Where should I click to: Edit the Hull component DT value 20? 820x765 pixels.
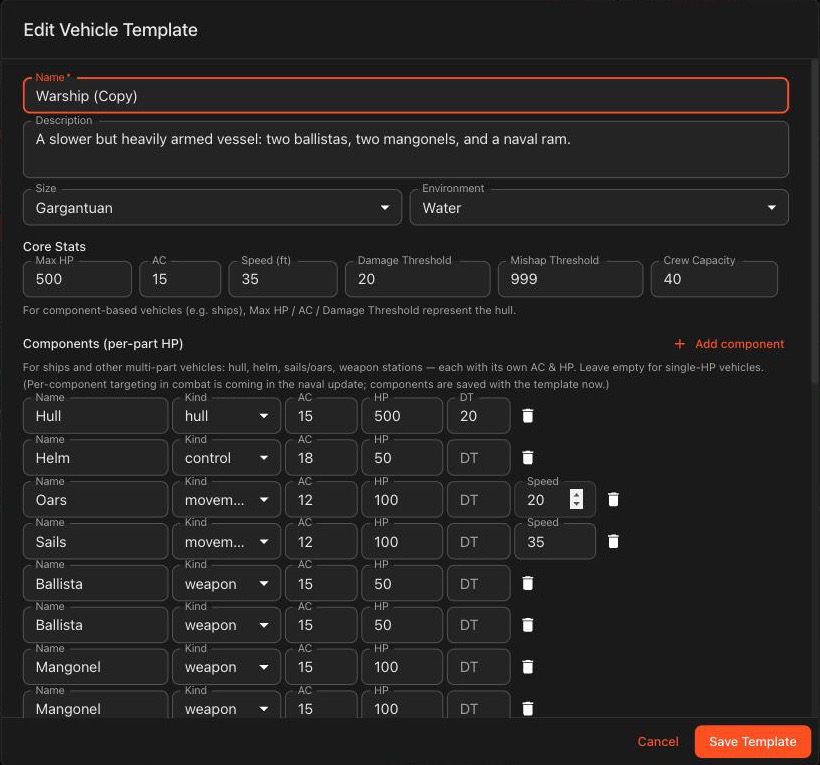(x=479, y=416)
